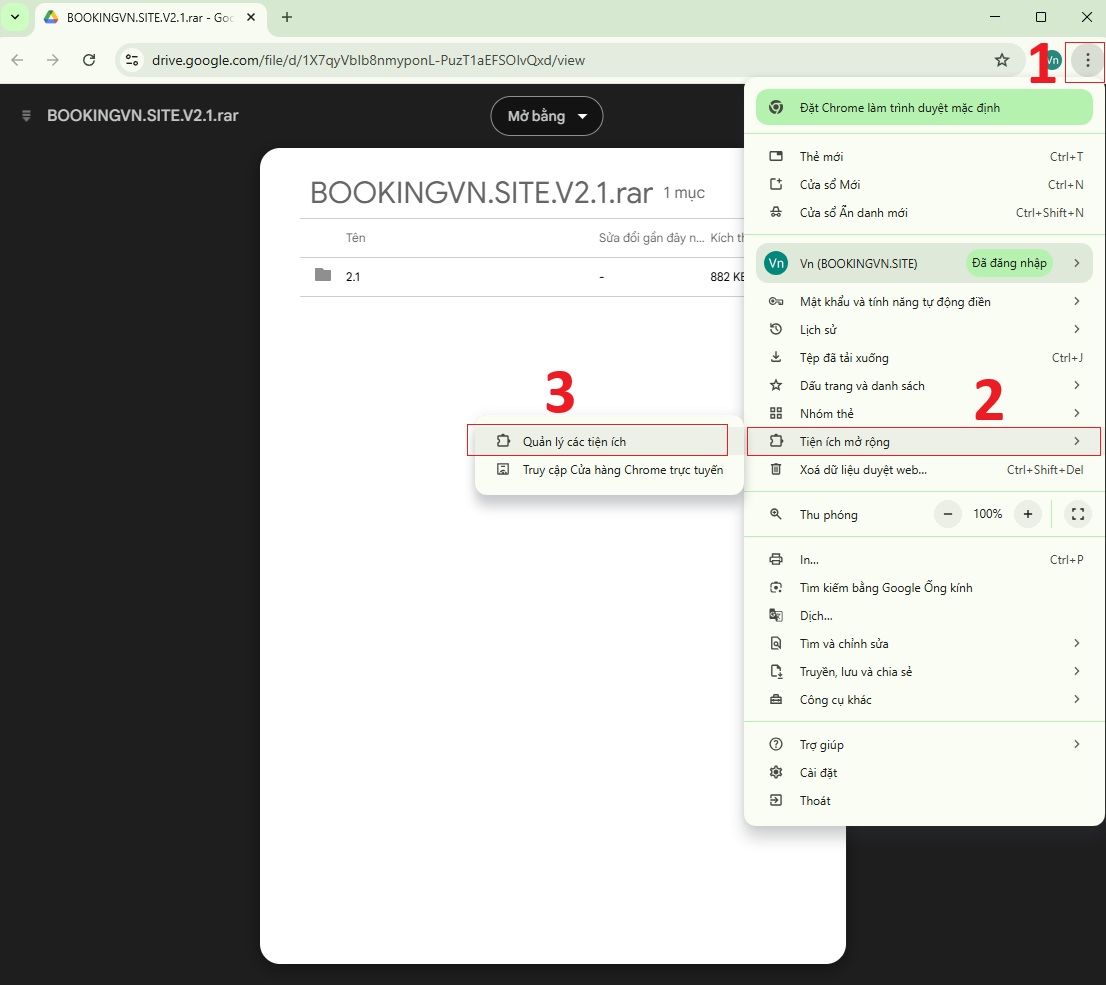
Task: Click the printer icon
Action: (776, 560)
